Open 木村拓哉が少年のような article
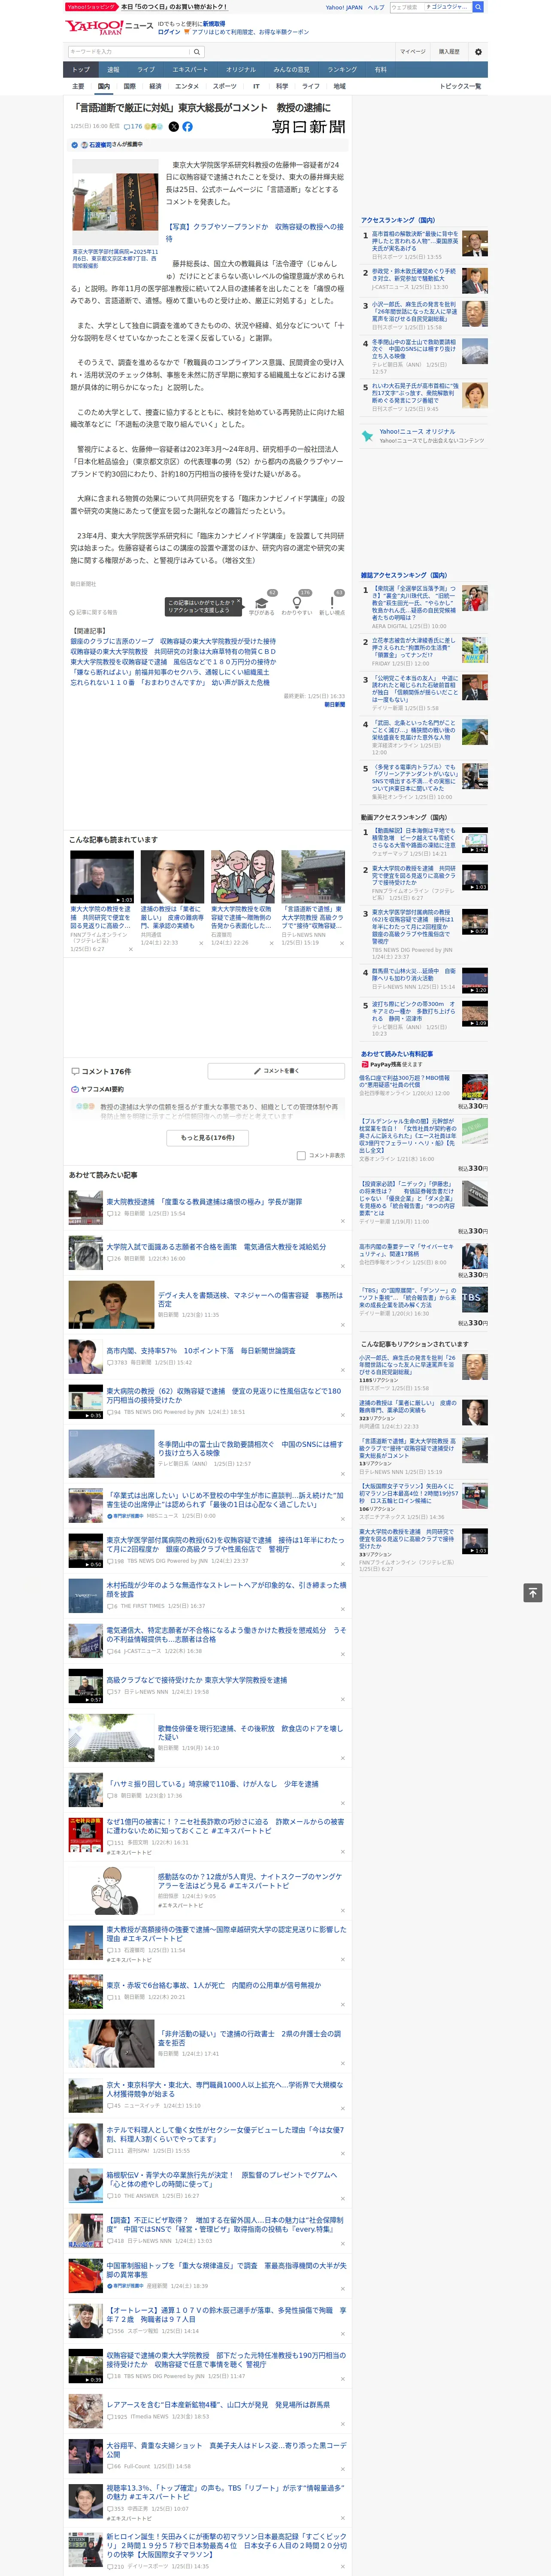 [226, 1589]
